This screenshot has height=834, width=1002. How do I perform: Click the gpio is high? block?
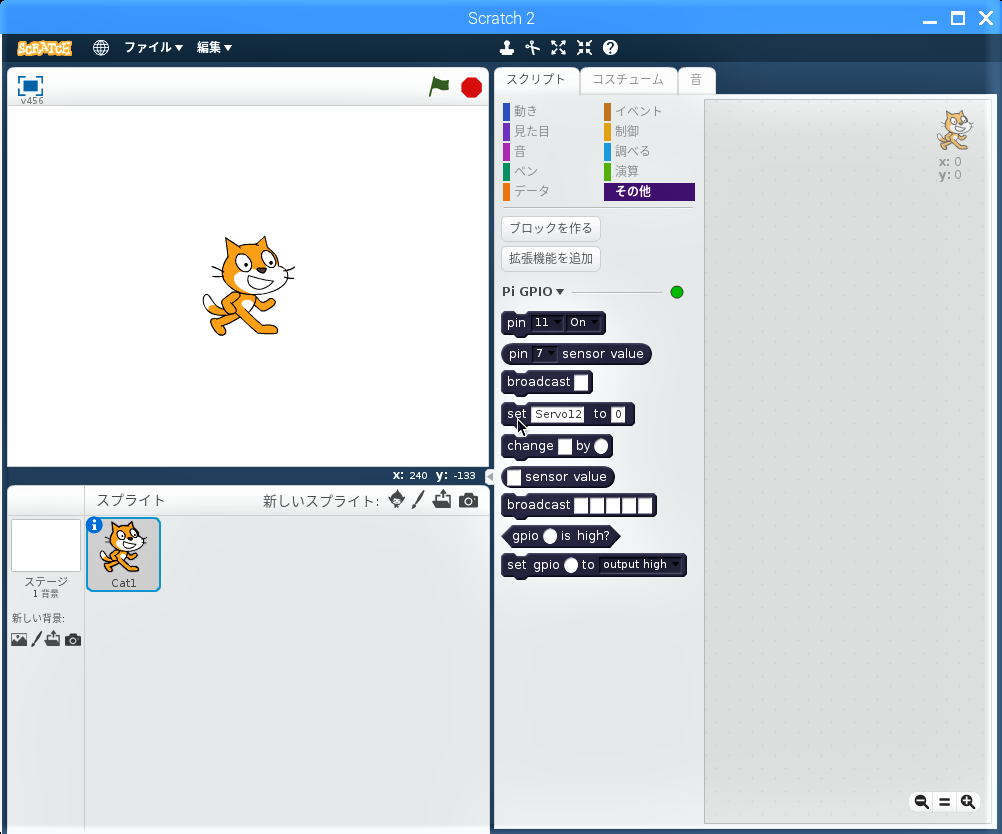coord(560,536)
